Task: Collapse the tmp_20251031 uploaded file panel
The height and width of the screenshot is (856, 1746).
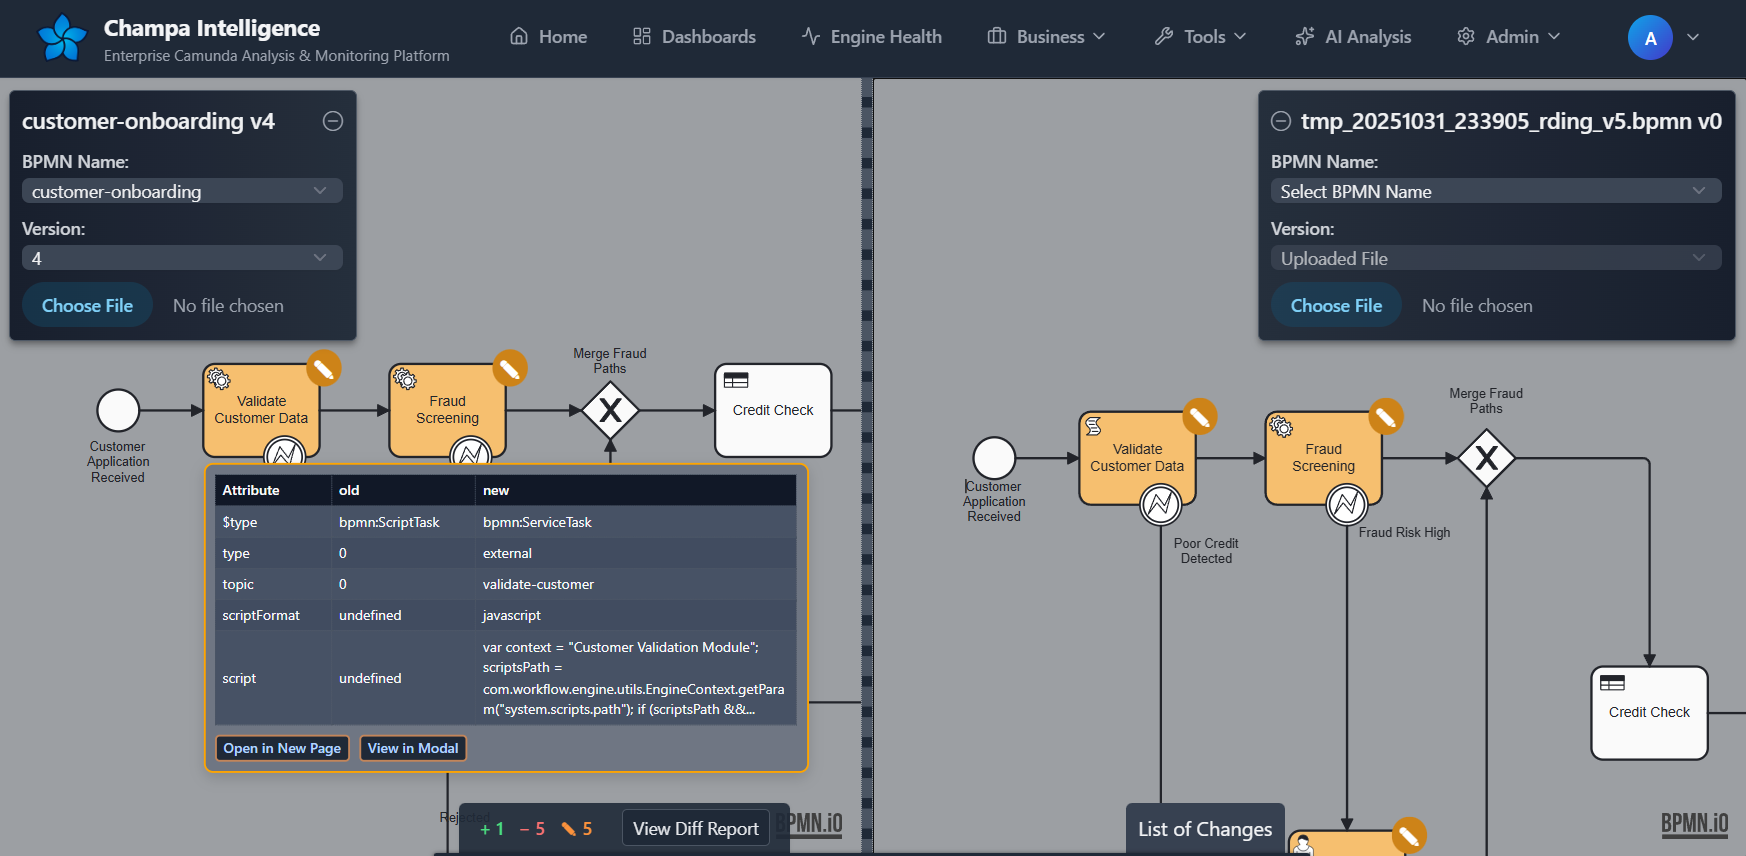Action: point(1280,121)
